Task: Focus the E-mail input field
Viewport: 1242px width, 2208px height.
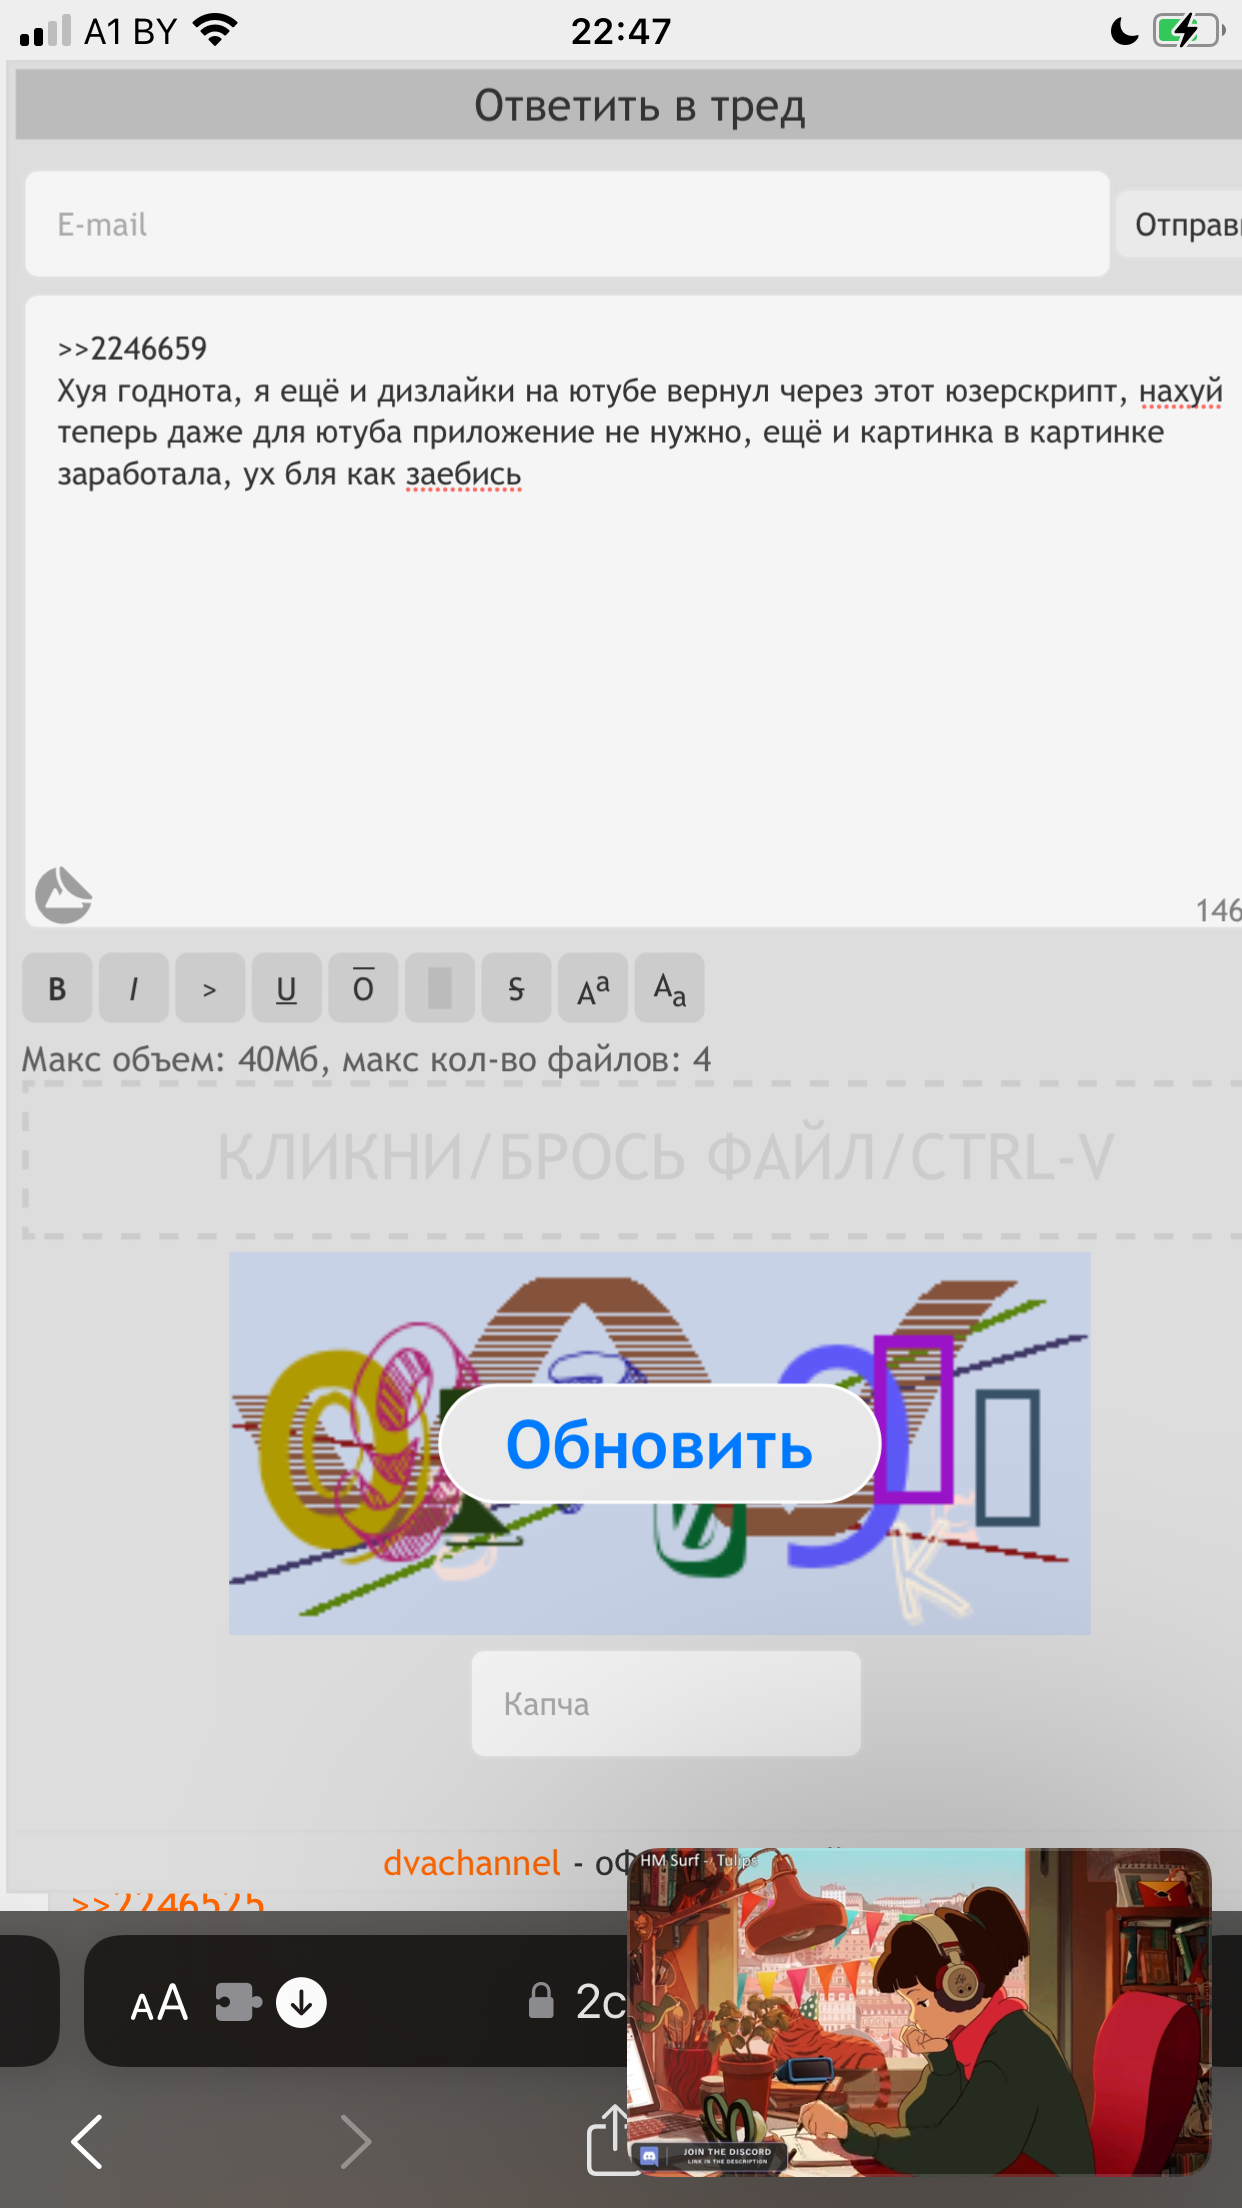Action: [567, 224]
